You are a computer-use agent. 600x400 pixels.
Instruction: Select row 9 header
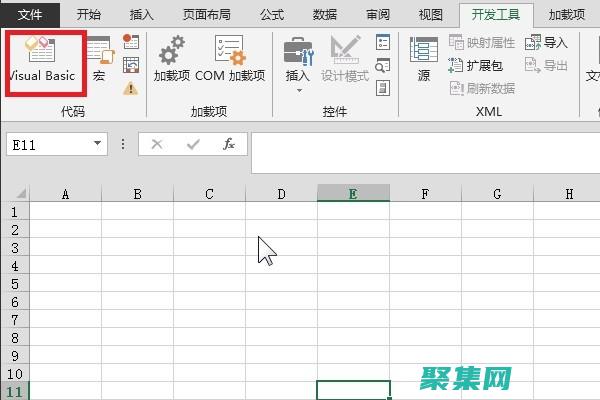(x=15, y=355)
